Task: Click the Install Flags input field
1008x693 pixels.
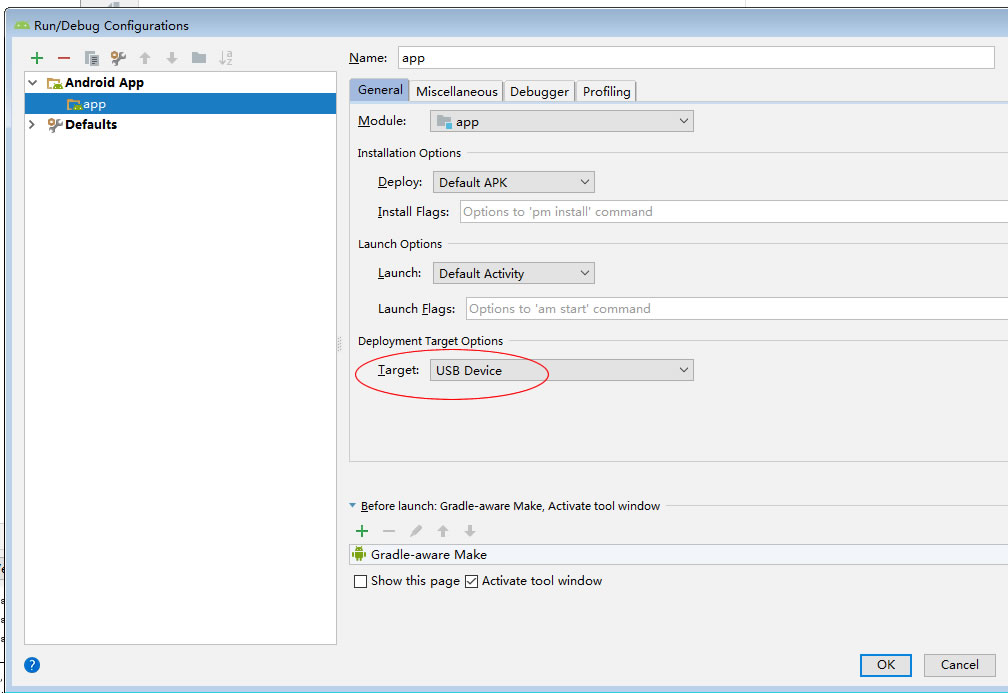Action: [x=730, y=212]
